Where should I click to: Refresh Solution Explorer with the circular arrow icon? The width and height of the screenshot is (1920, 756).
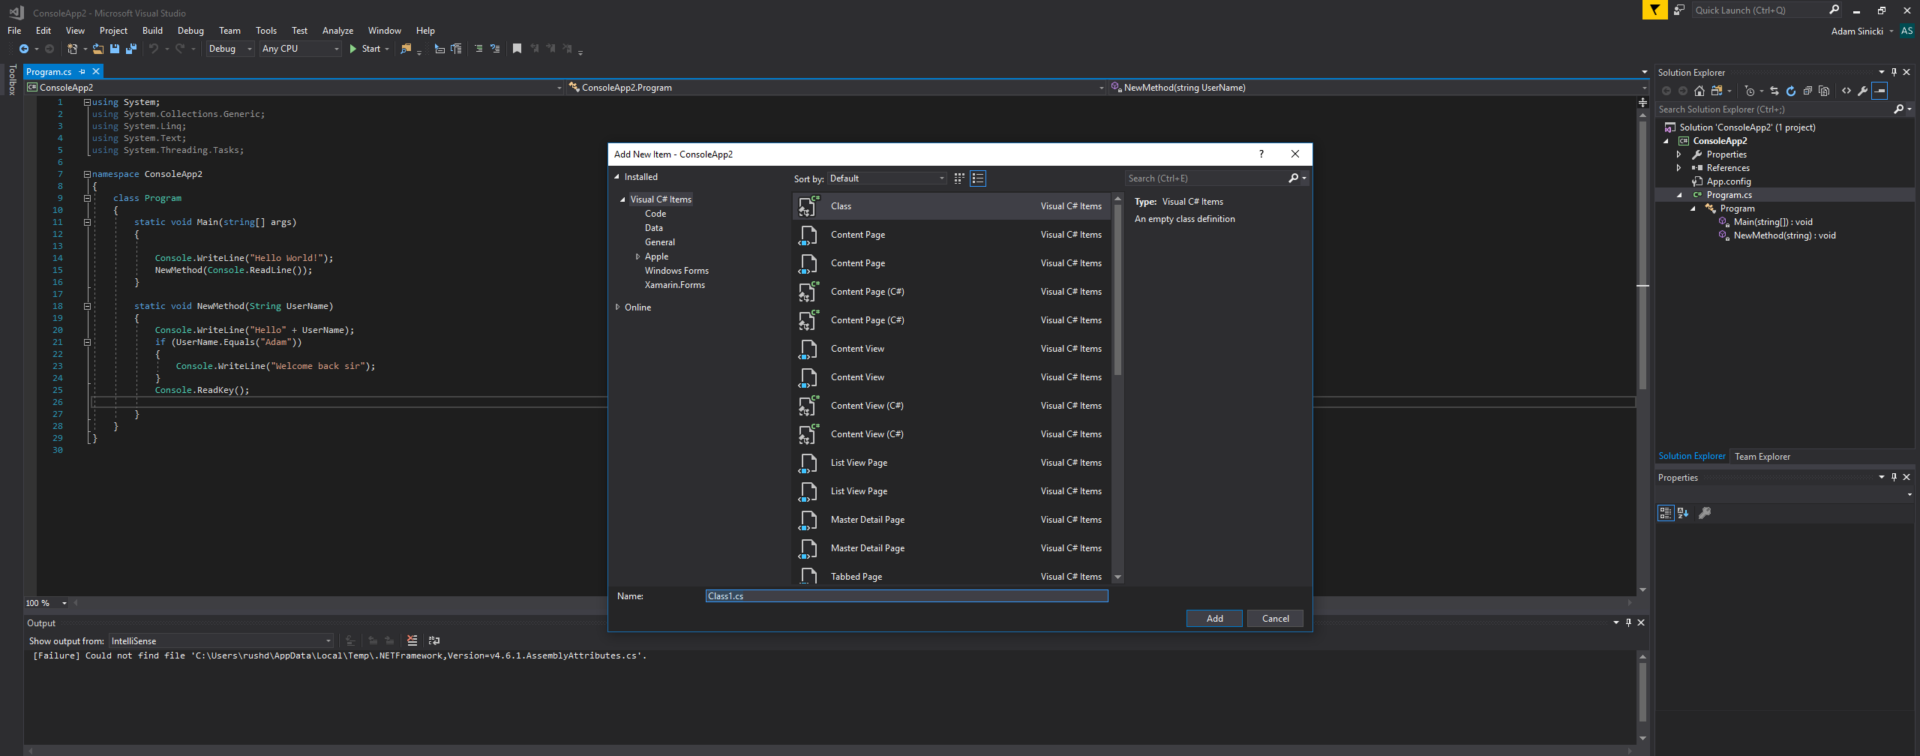point(1791,91)
